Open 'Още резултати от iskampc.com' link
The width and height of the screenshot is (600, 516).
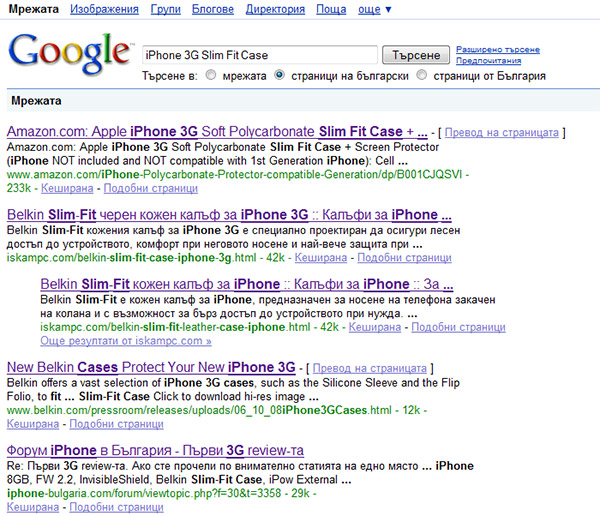click(126, 341)
